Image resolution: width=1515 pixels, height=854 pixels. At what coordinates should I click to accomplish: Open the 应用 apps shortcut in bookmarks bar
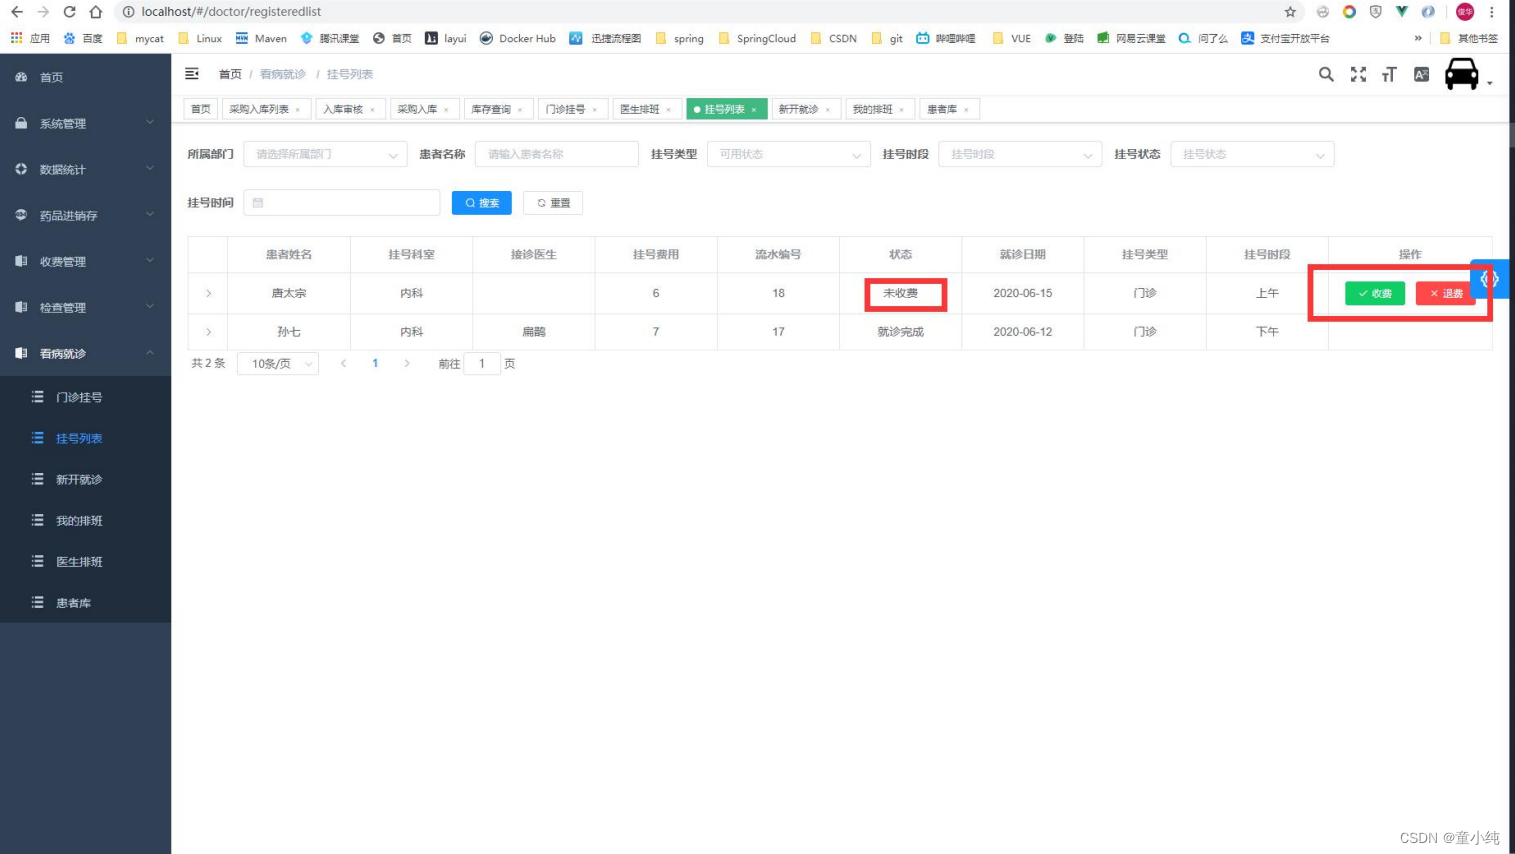[30, 38]
